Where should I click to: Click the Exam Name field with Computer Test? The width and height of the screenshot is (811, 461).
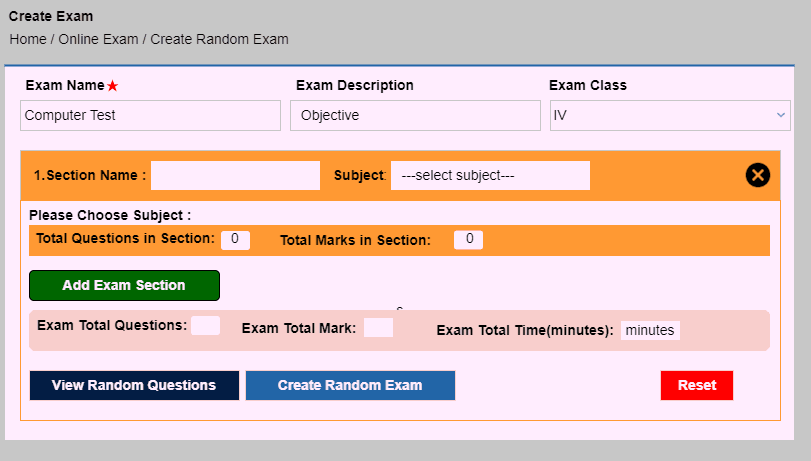click(150, 115)
